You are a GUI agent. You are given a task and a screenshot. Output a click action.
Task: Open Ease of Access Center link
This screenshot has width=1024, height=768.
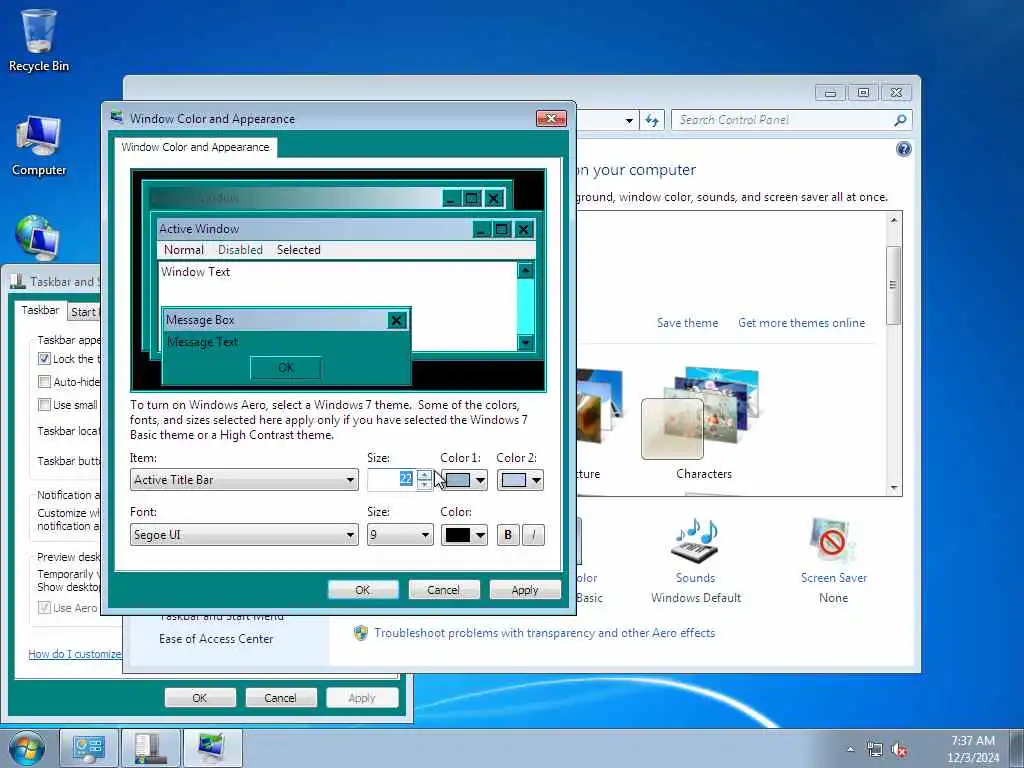(216, 639)
